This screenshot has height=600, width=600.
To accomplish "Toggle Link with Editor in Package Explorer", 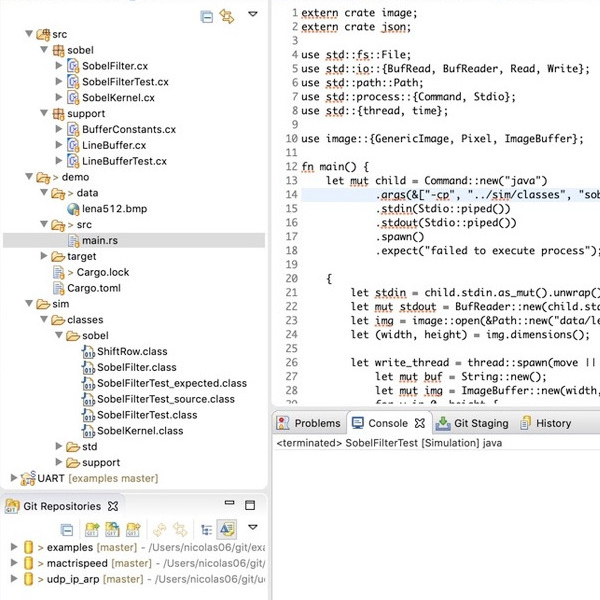I will tap(227, 16).
